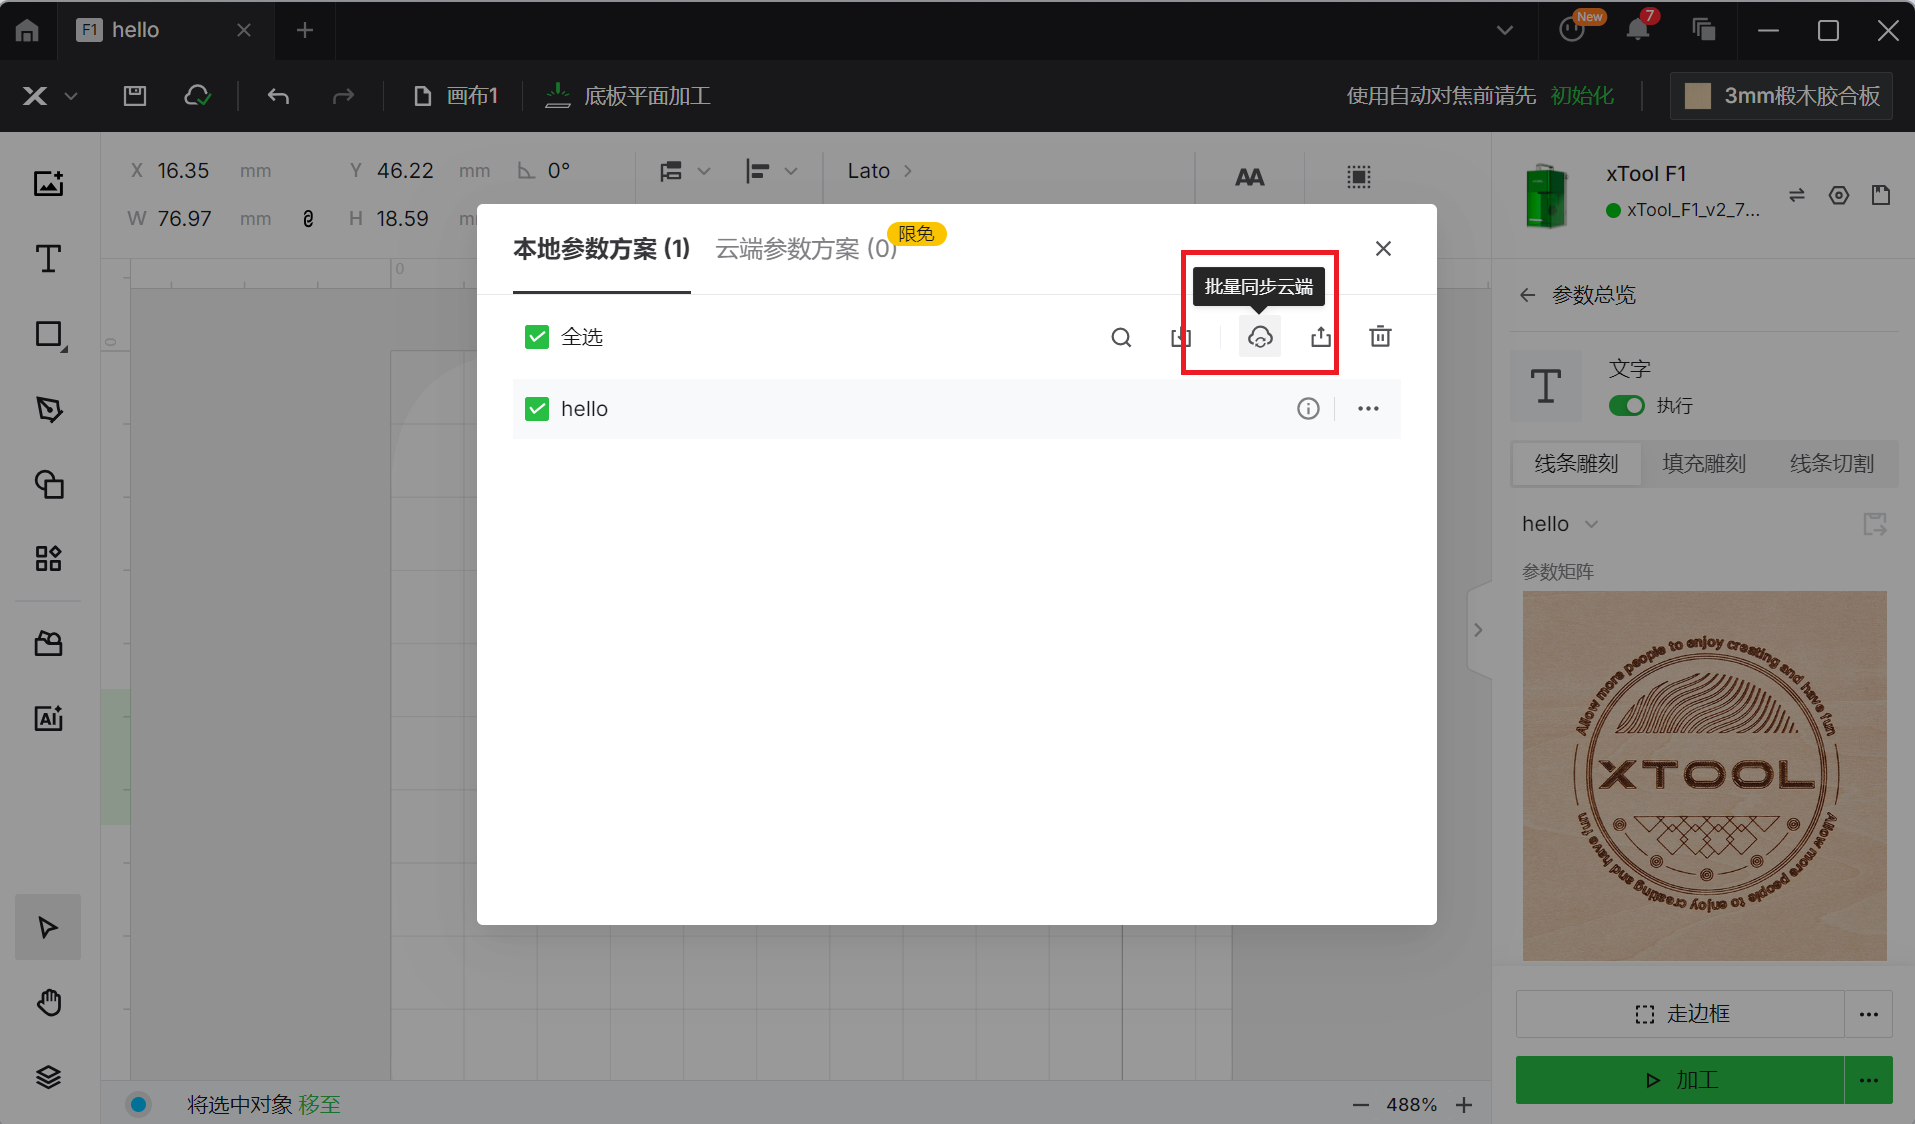
Task: Select the hand pan tool
Action: [x=48, y=1002]
